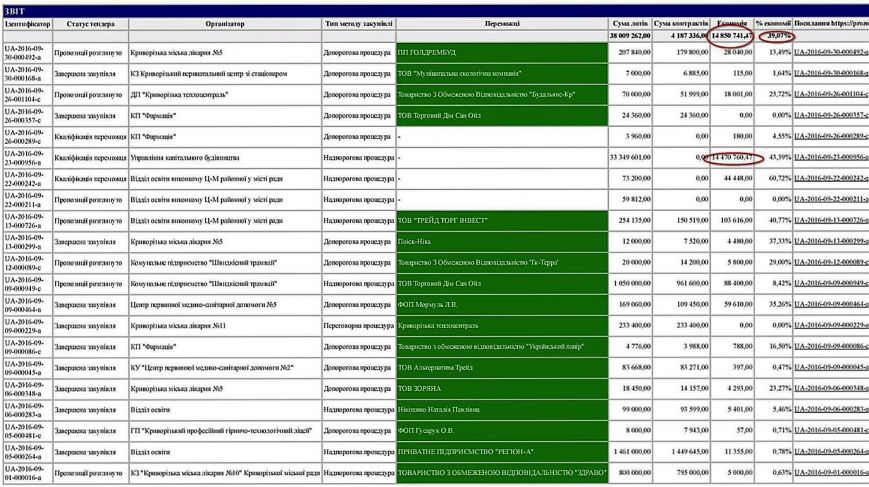Open the UA-2016-09-09-000949-c hyperlink
The width and height of the screenshot is (869, 487).
click(831, 284)
